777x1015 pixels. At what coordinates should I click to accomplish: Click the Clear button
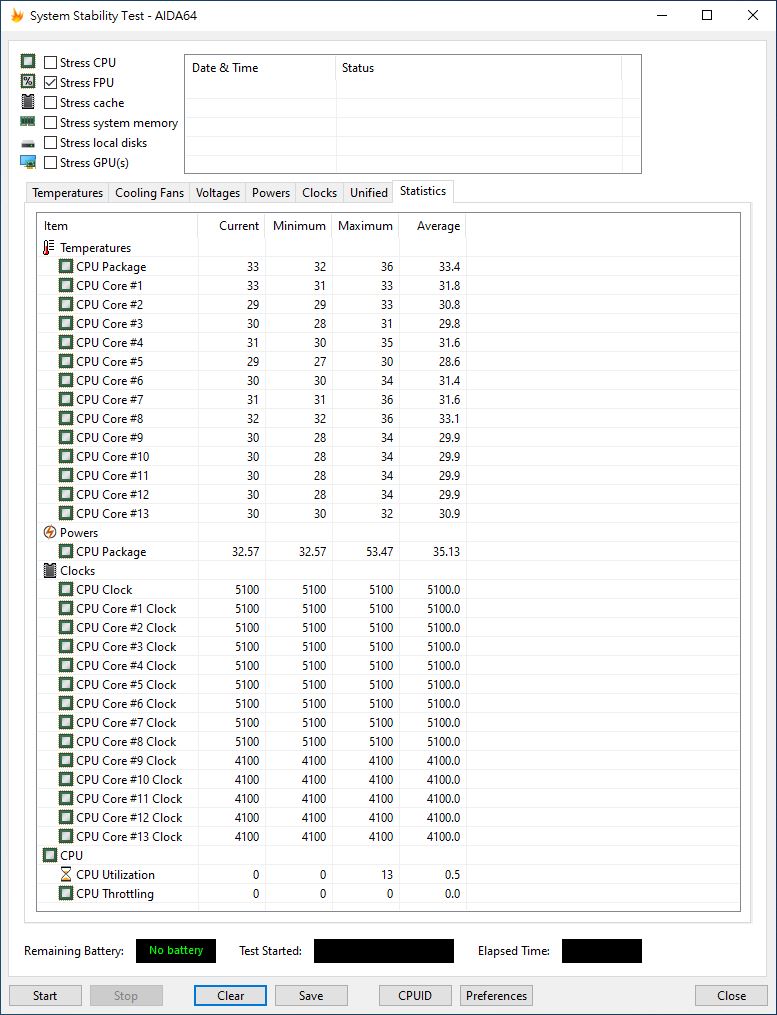point(231,996)
